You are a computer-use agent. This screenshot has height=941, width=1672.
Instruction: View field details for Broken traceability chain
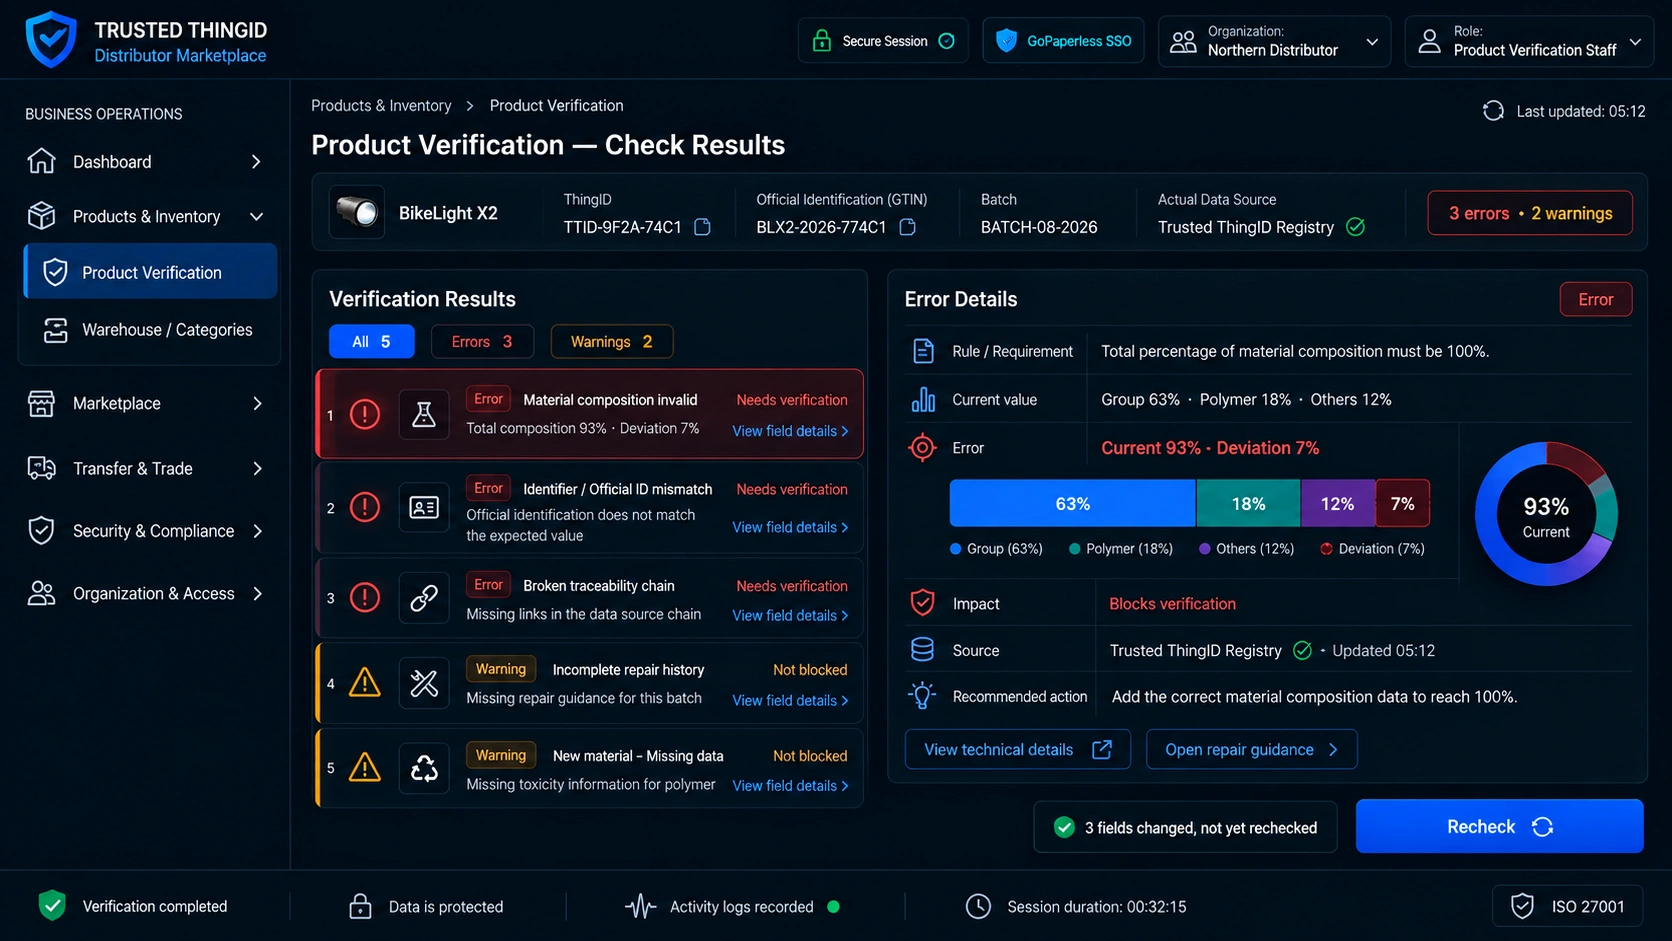click(790, 615)
